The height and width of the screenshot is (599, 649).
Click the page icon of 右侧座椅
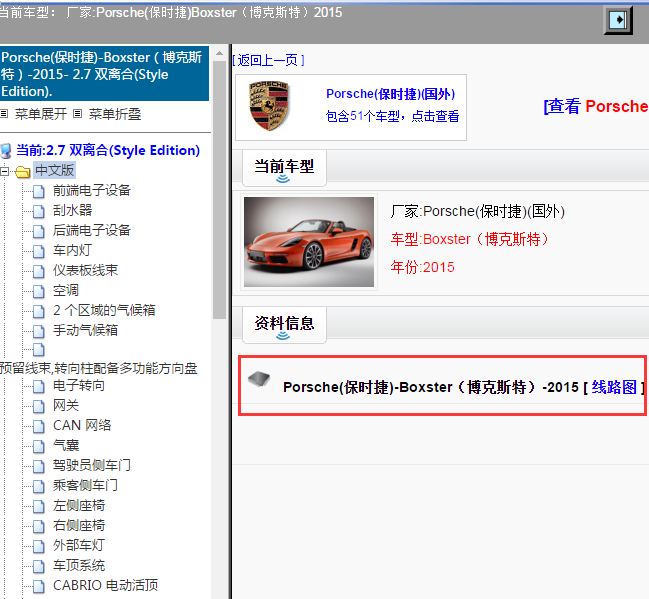pyautogui.click(x=38, y=526)
